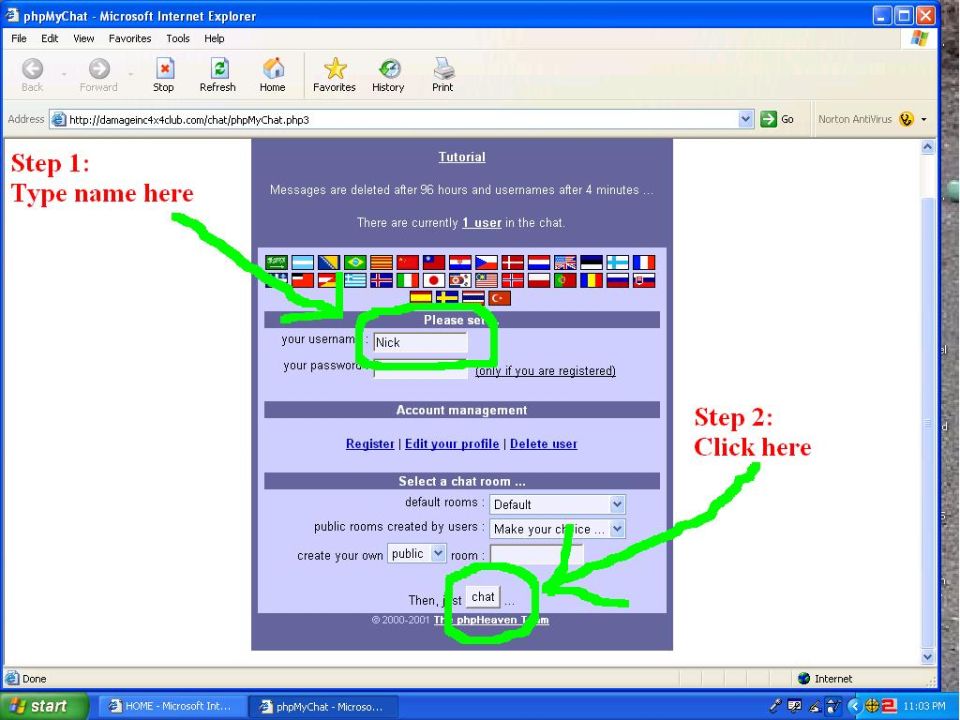The width and height of the screenshot is (960, 720).
Task: Print the page with the Print icon
Action: point(443,75)
